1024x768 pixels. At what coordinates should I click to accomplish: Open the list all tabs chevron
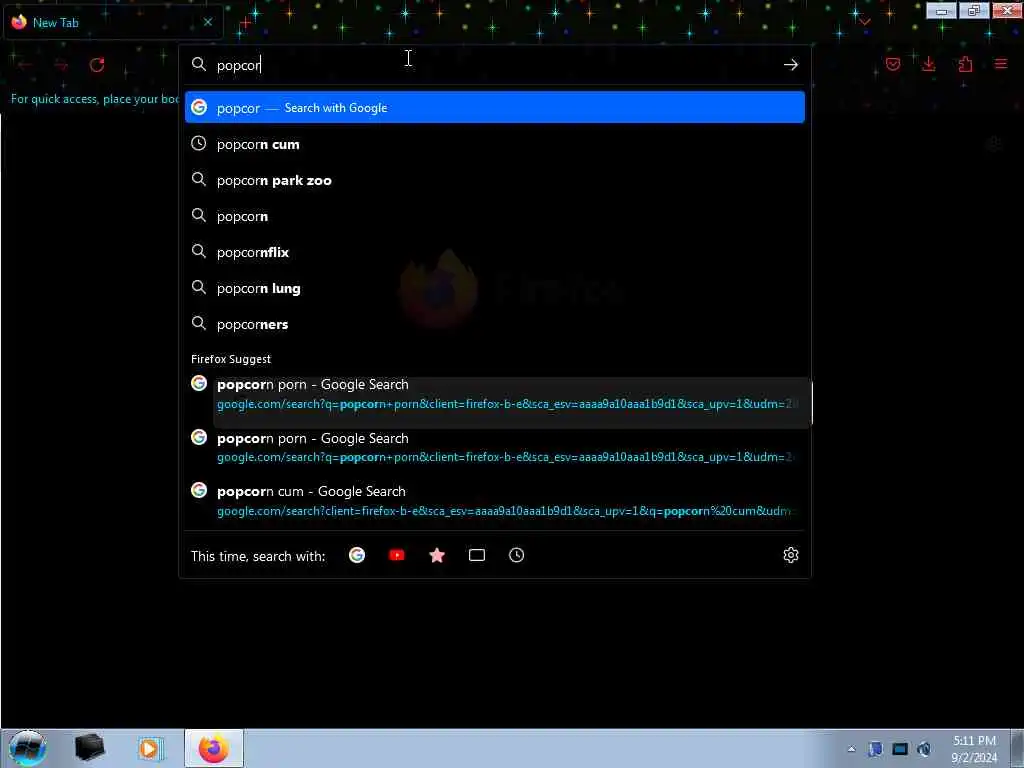(865, 22)
